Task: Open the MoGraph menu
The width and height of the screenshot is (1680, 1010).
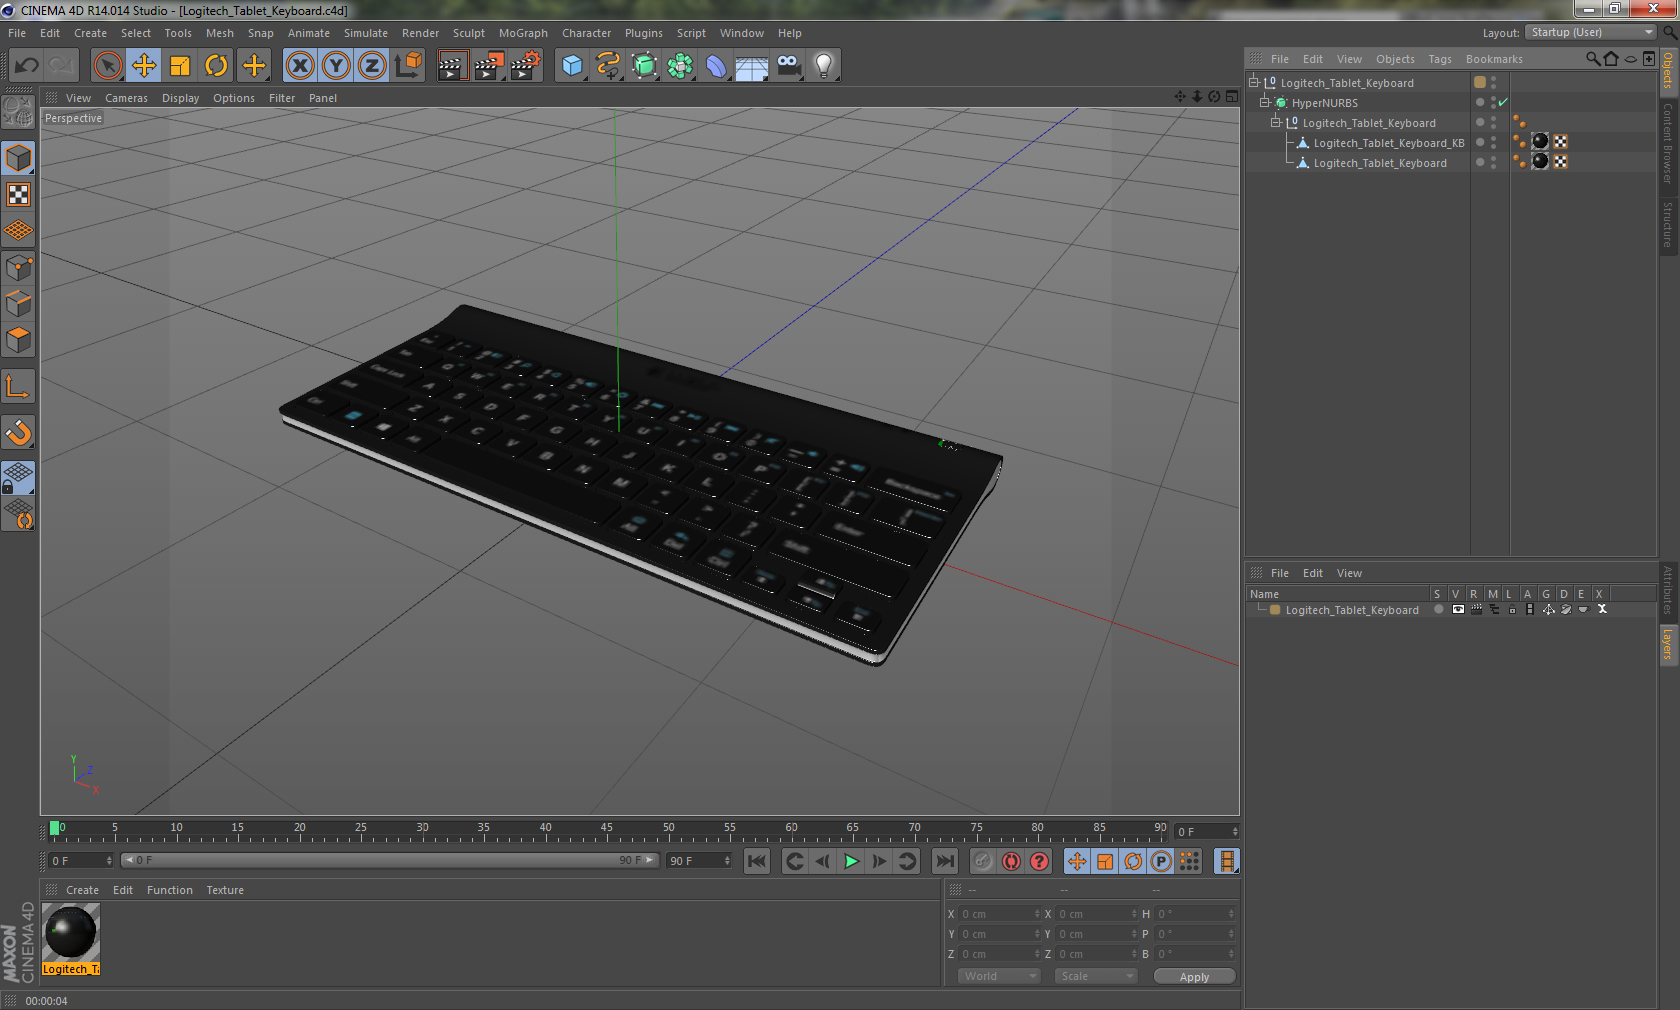Action: coord(523,33)
